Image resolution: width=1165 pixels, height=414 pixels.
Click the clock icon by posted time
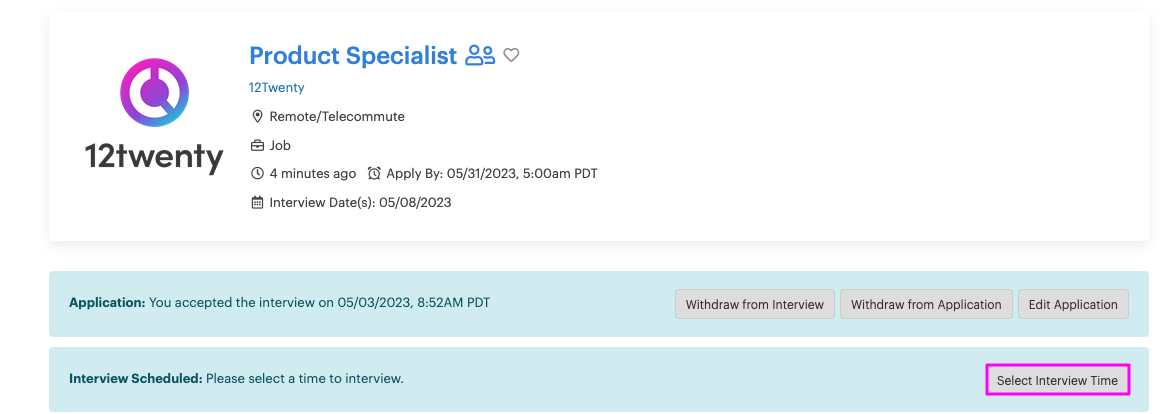pyautogui.click(x=257, y=173)
